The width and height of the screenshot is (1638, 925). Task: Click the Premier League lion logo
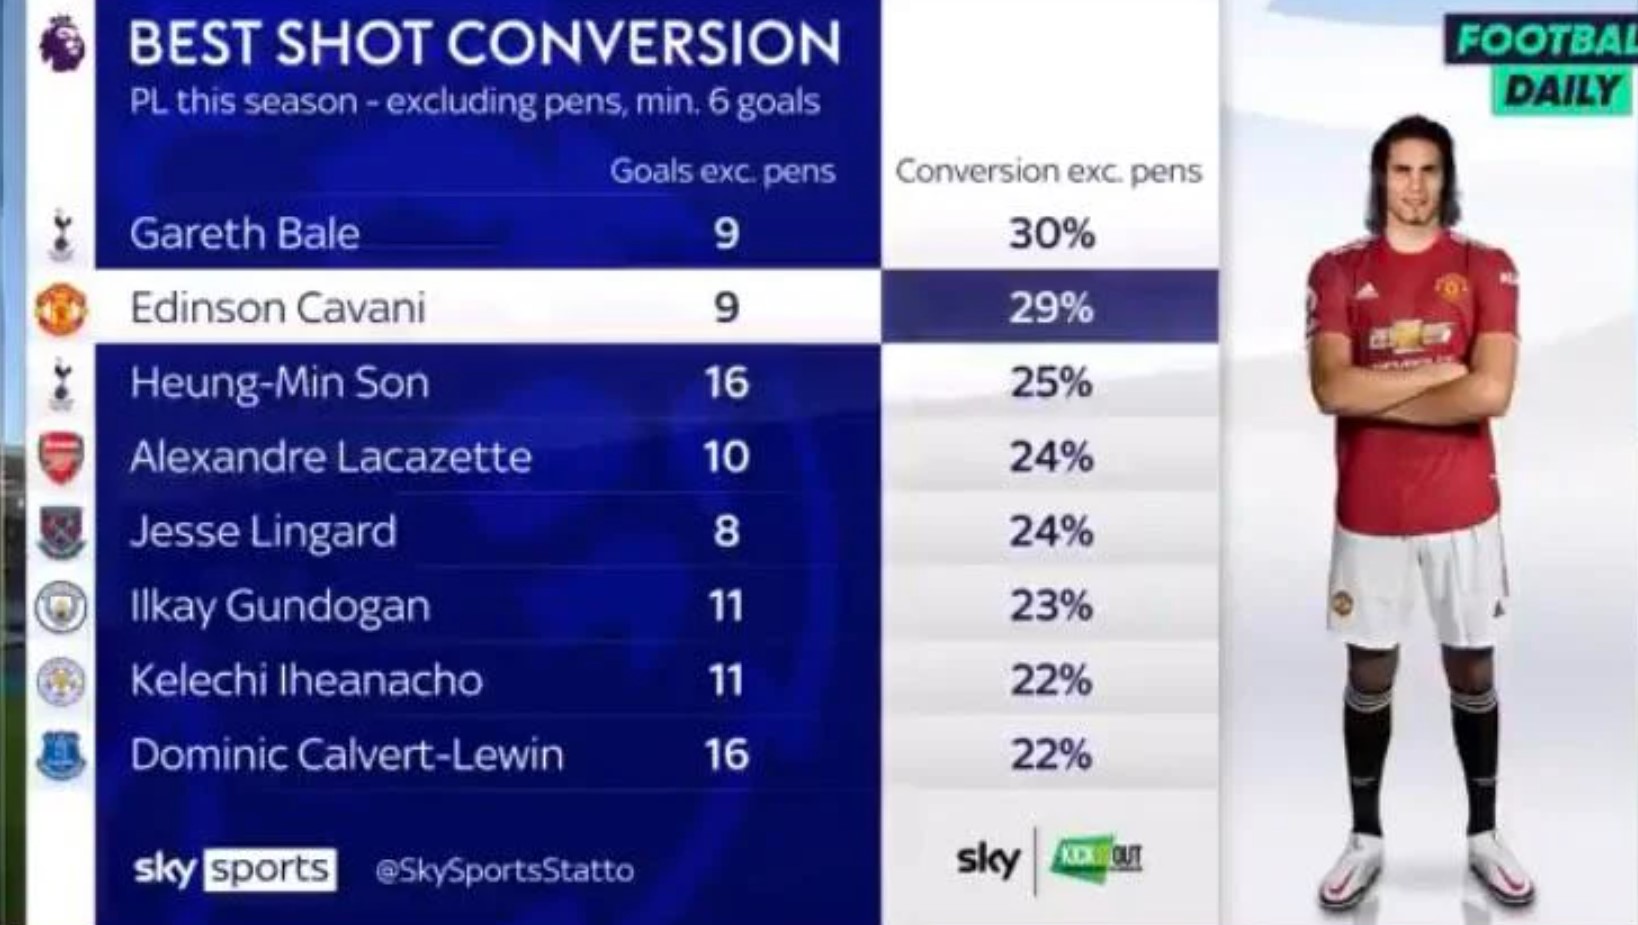[x=62, y=43]
